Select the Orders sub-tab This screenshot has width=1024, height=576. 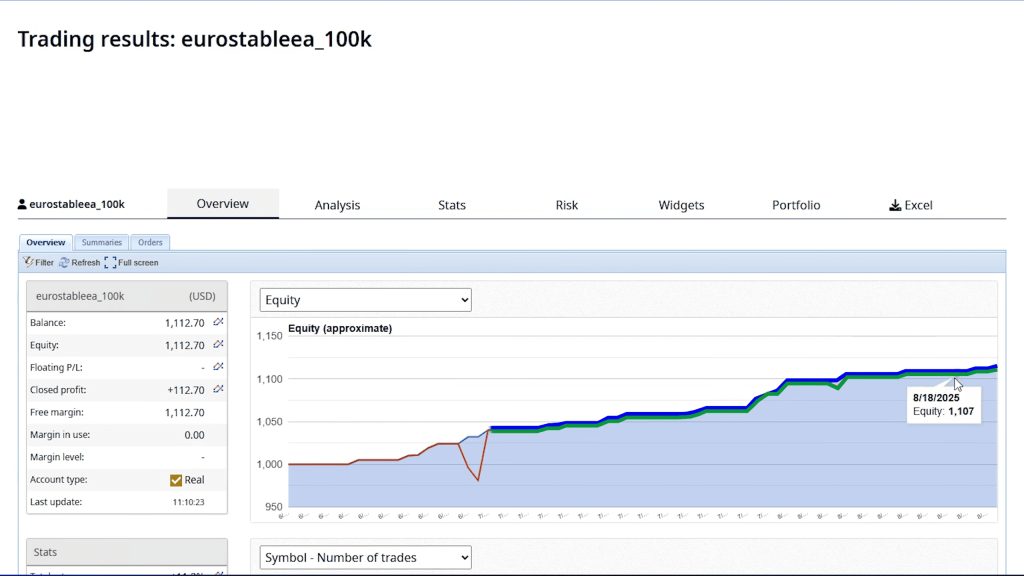pyautogui.click(x=150, y=242)
